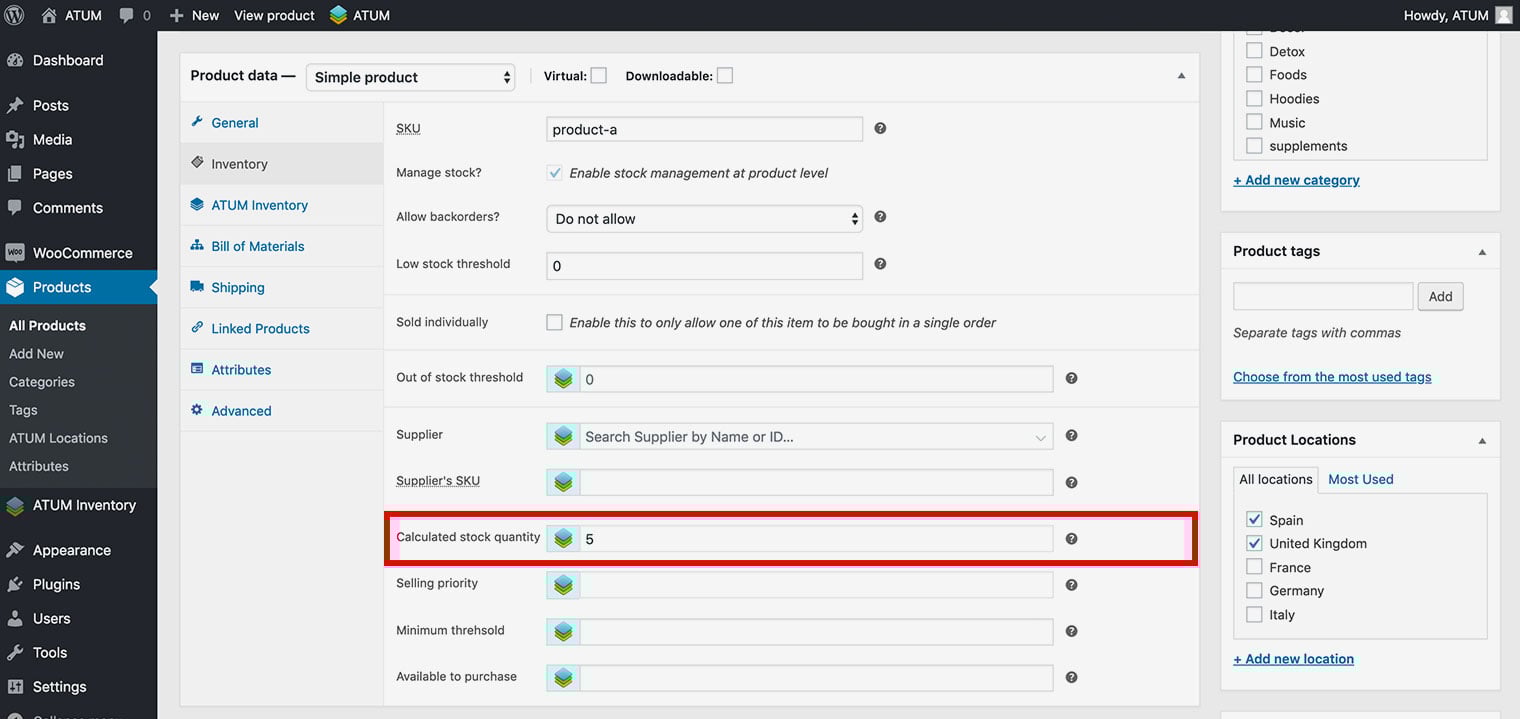Check the Sold individually checkbox
The height and width of the screenshot is (719, 1520).
[554, 322]
